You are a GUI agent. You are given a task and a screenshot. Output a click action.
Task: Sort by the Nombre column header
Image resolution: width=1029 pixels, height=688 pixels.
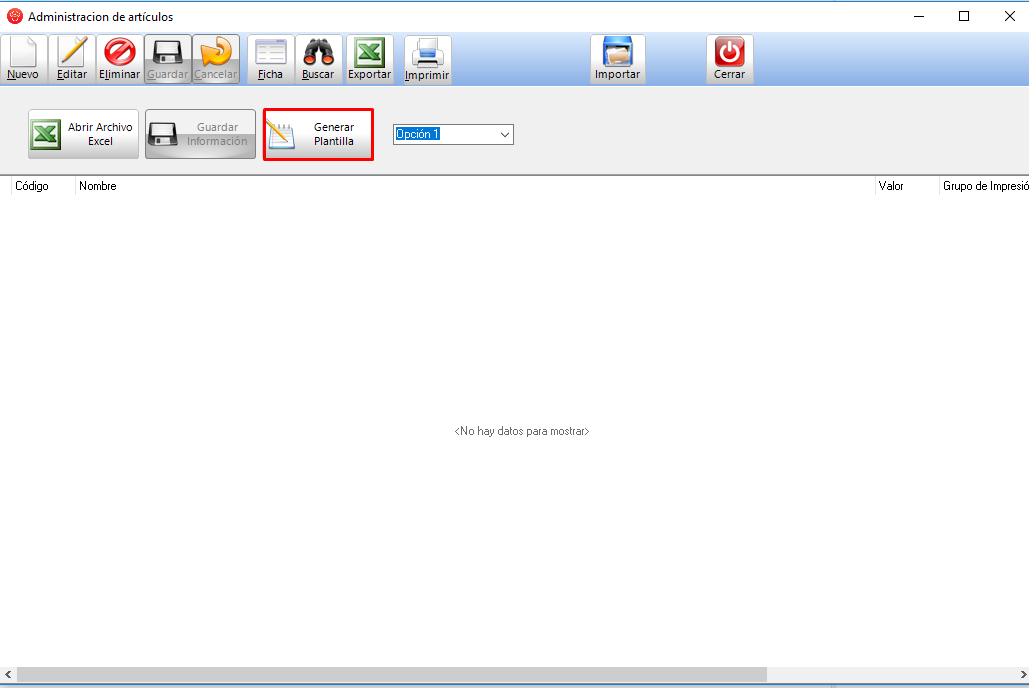tap(98, 186)
